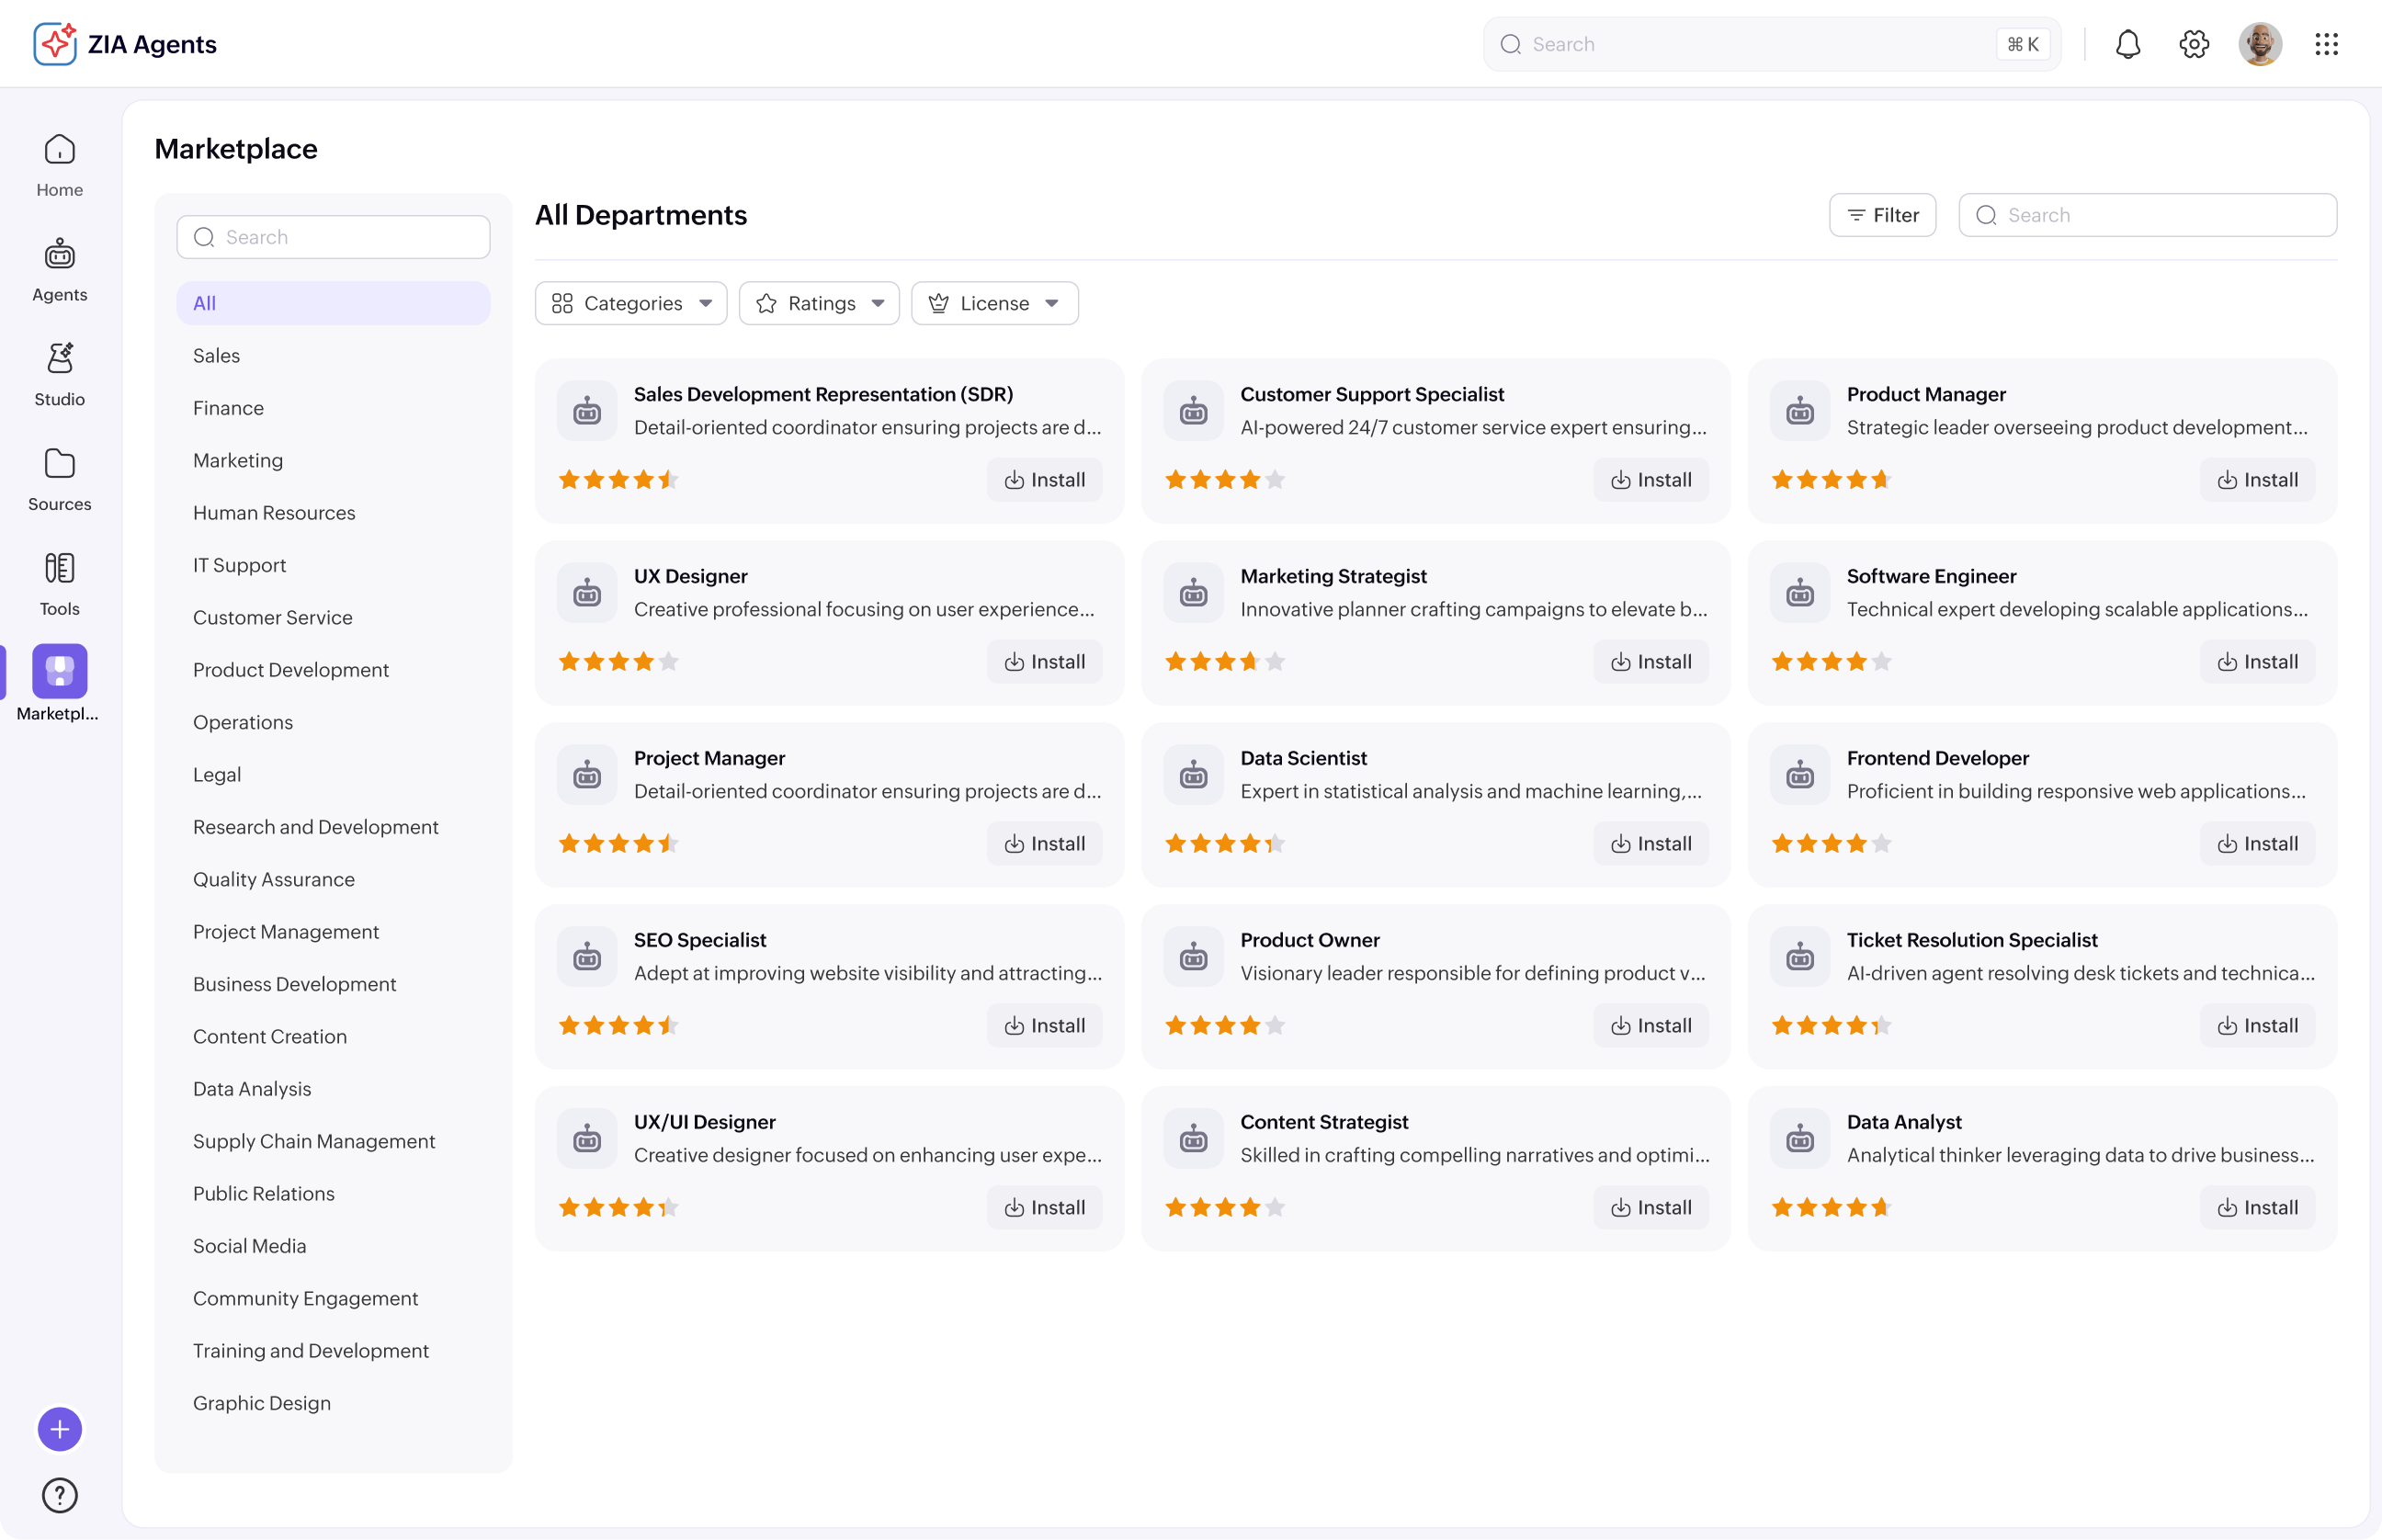Click the Frontend Developer agent icon
Screen dimensions: 2382x1540
[1800, 775]
